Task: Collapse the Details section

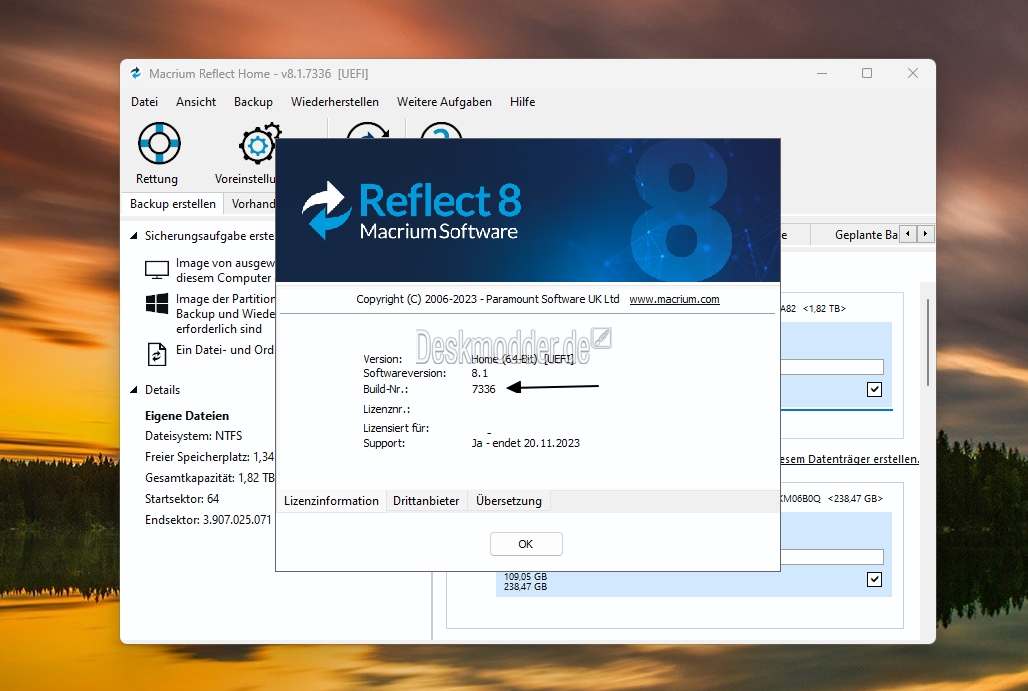Action: pos(134,389)
